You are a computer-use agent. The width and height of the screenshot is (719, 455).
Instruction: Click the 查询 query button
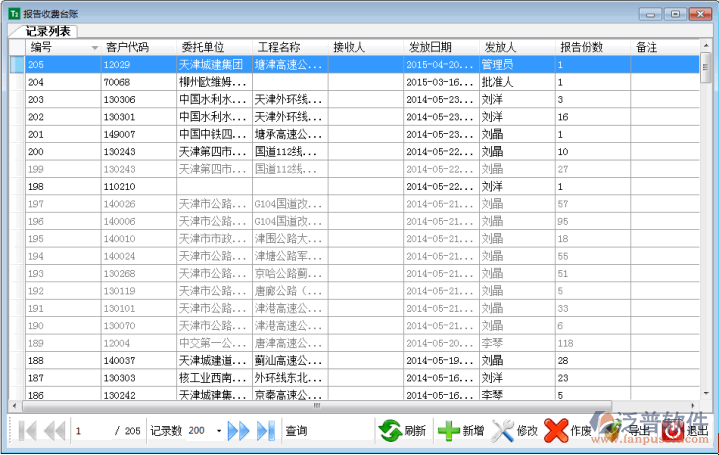[296, 431]
